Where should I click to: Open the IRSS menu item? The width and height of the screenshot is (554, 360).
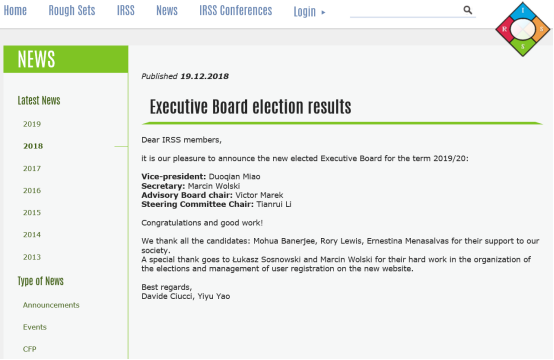126,11
